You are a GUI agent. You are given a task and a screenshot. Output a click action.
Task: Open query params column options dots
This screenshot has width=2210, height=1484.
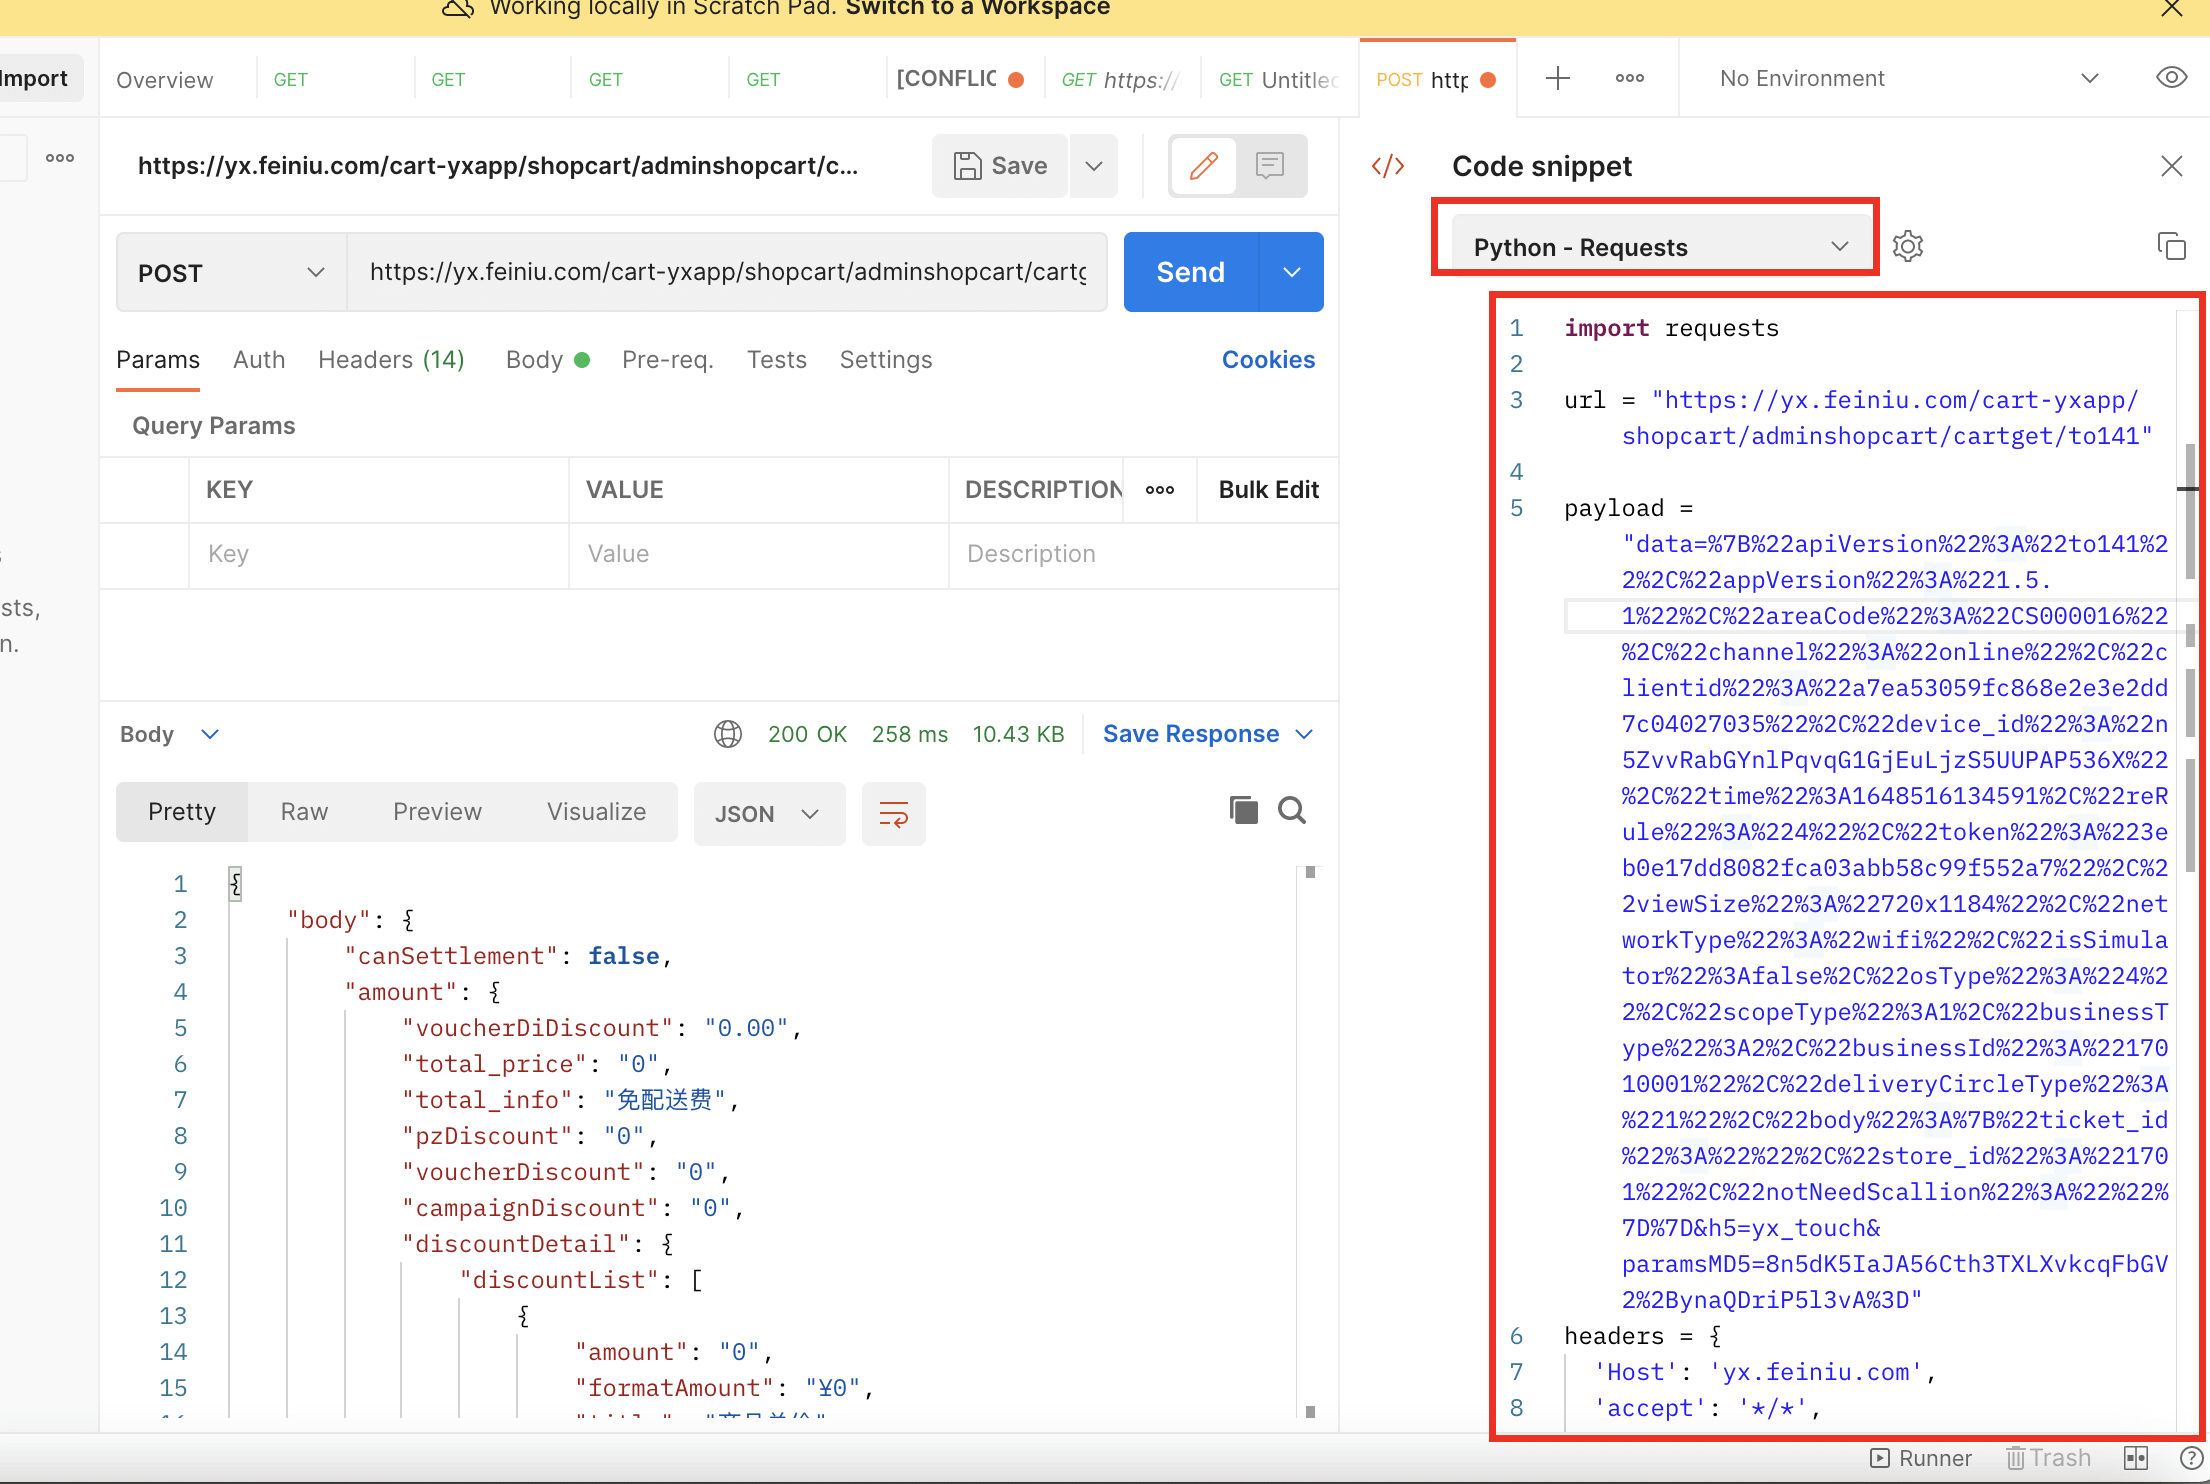pos(1160,490)
